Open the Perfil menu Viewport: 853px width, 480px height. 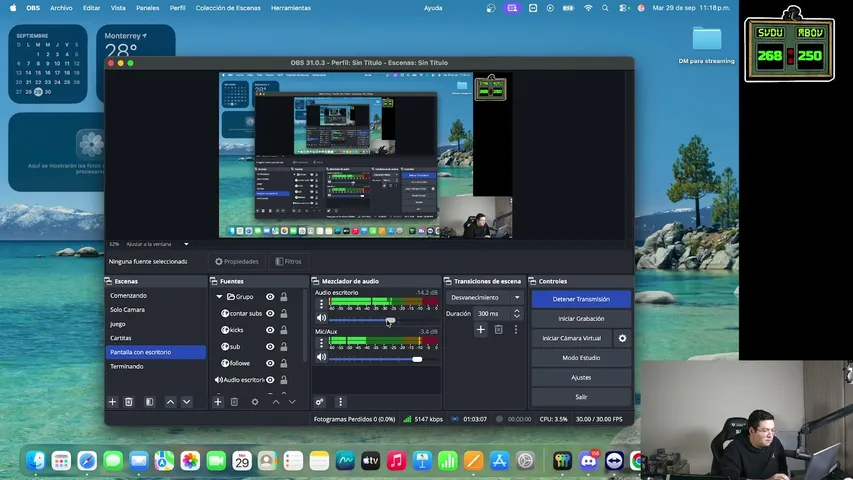tap(177, 8)
